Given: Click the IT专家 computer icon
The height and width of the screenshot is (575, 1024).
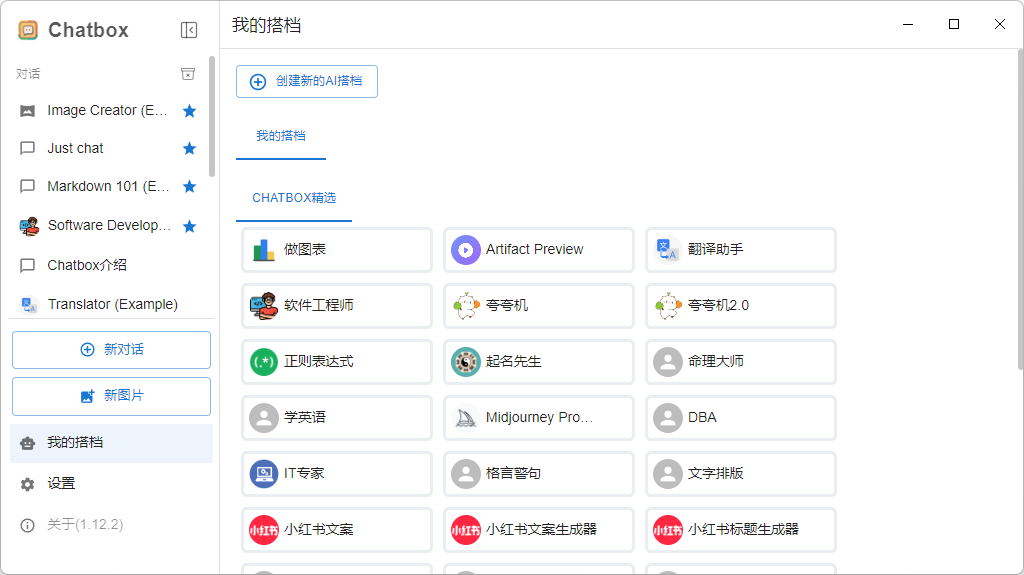Looking at the screenshot, I should [264, 474].
